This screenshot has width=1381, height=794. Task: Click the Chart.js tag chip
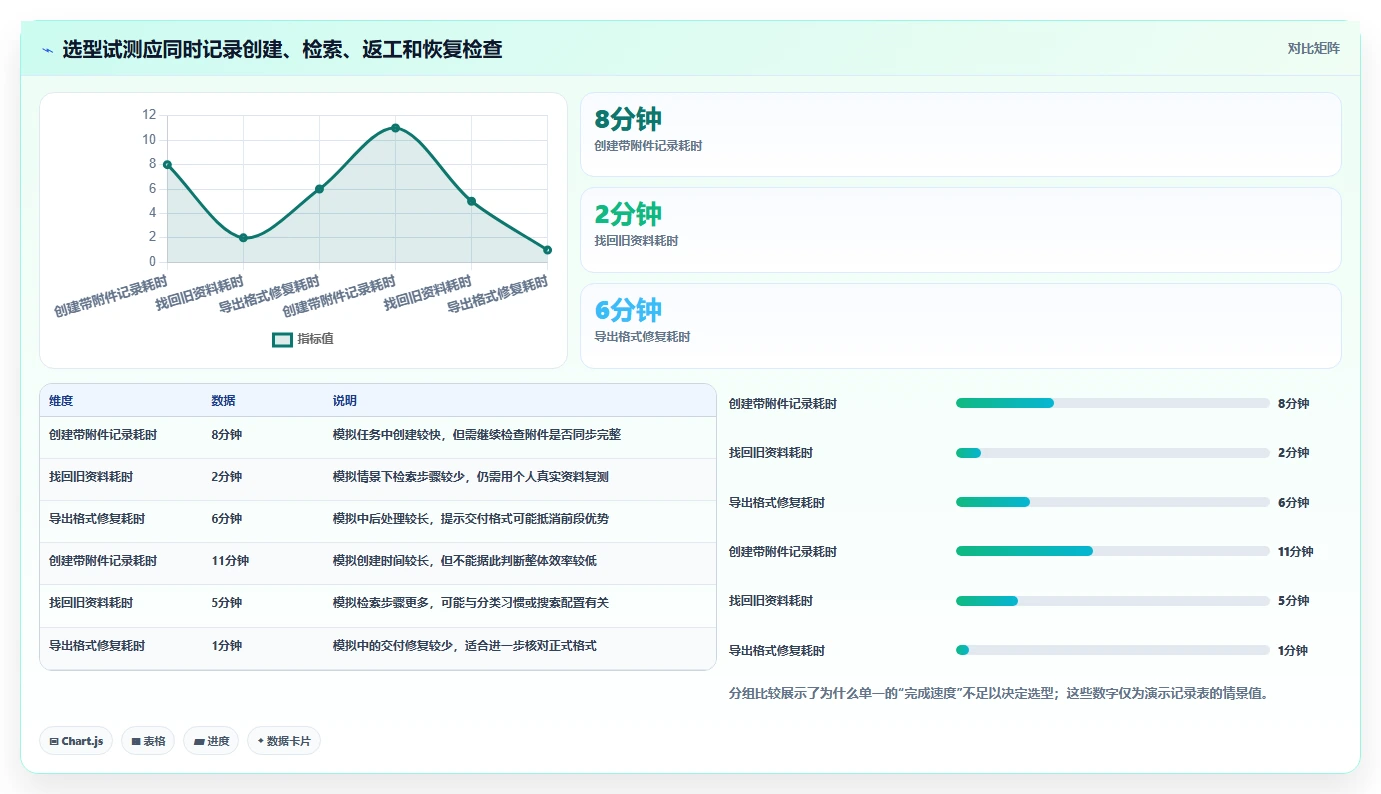[x=77, y=741]
